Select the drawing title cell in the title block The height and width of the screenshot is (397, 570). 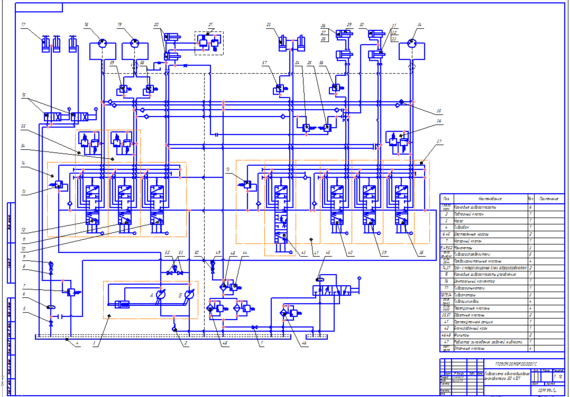point(508,376)
